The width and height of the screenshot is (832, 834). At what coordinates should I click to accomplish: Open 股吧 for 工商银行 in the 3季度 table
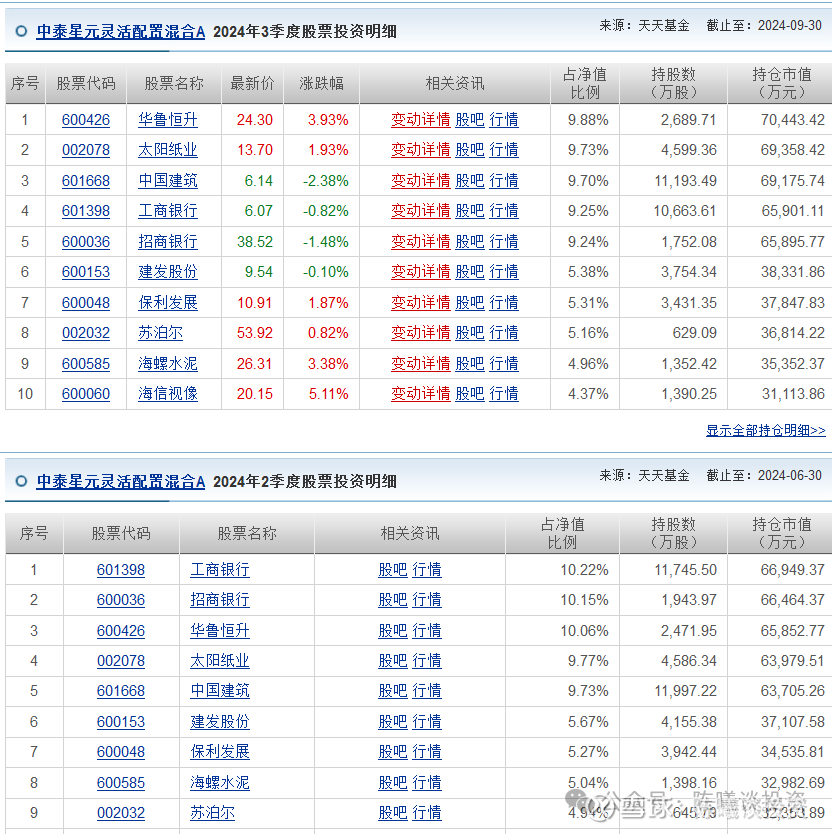coord(470,211)
